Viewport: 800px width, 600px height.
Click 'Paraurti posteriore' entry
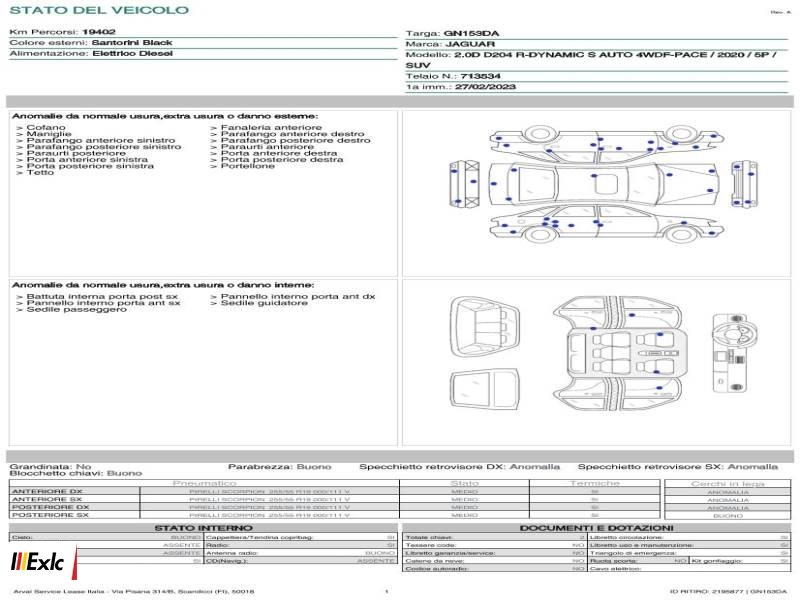point(76,153)
